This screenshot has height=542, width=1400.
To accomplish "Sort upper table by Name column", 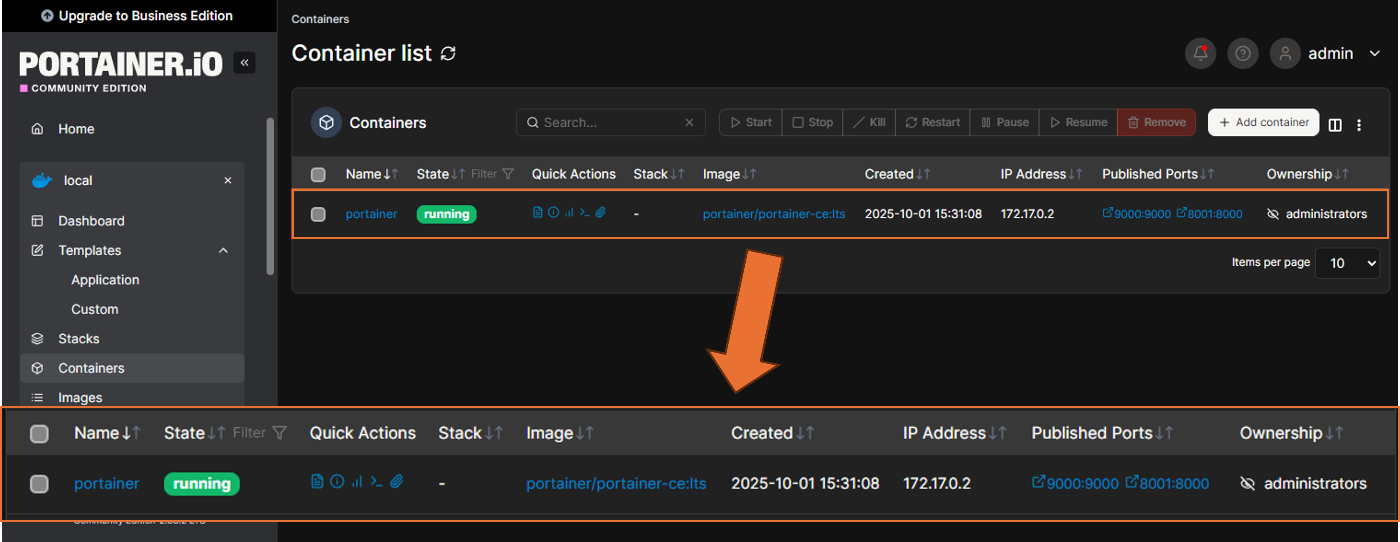I will pyautogui.click(x=372, y=174).
